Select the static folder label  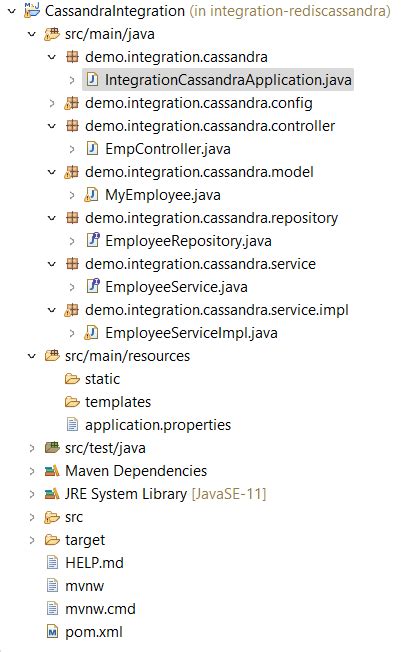click(102, 379)
